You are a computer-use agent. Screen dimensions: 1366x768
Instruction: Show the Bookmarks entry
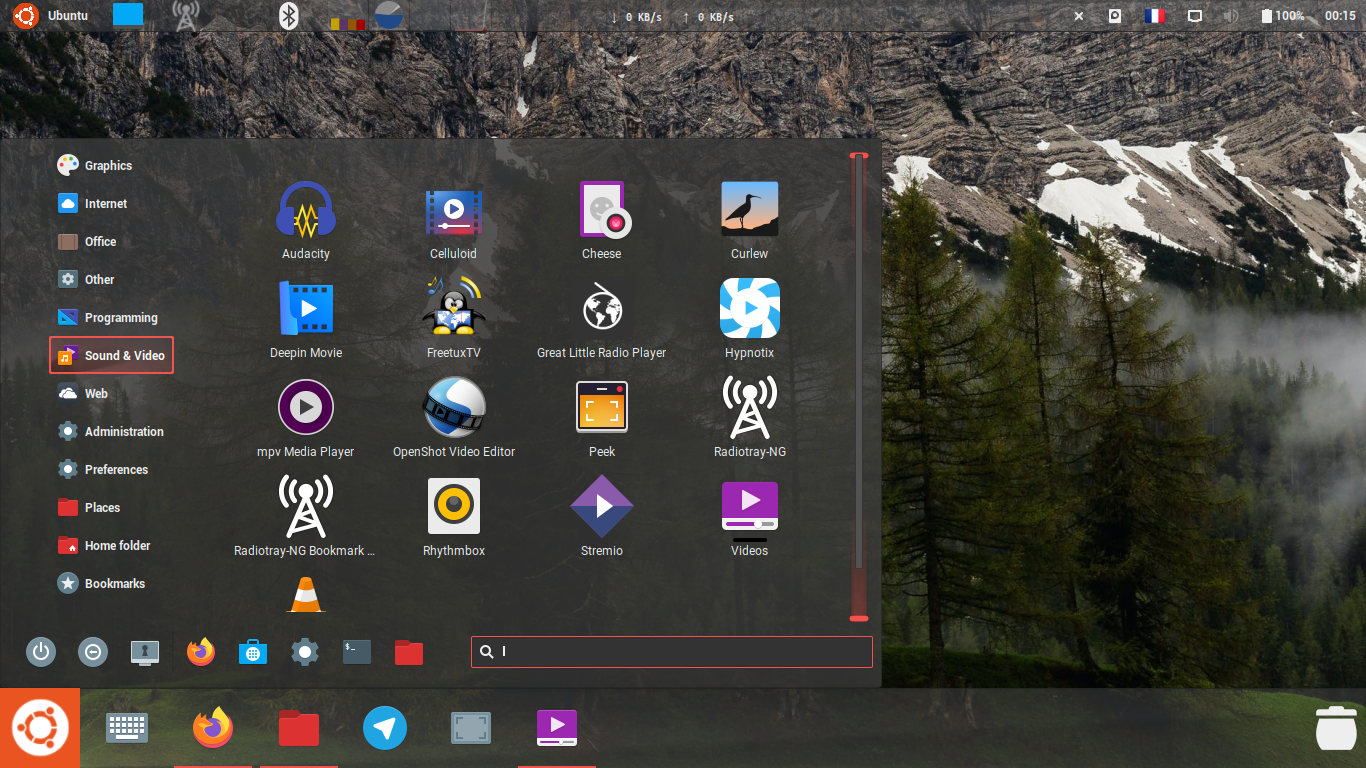click(101, 583)
